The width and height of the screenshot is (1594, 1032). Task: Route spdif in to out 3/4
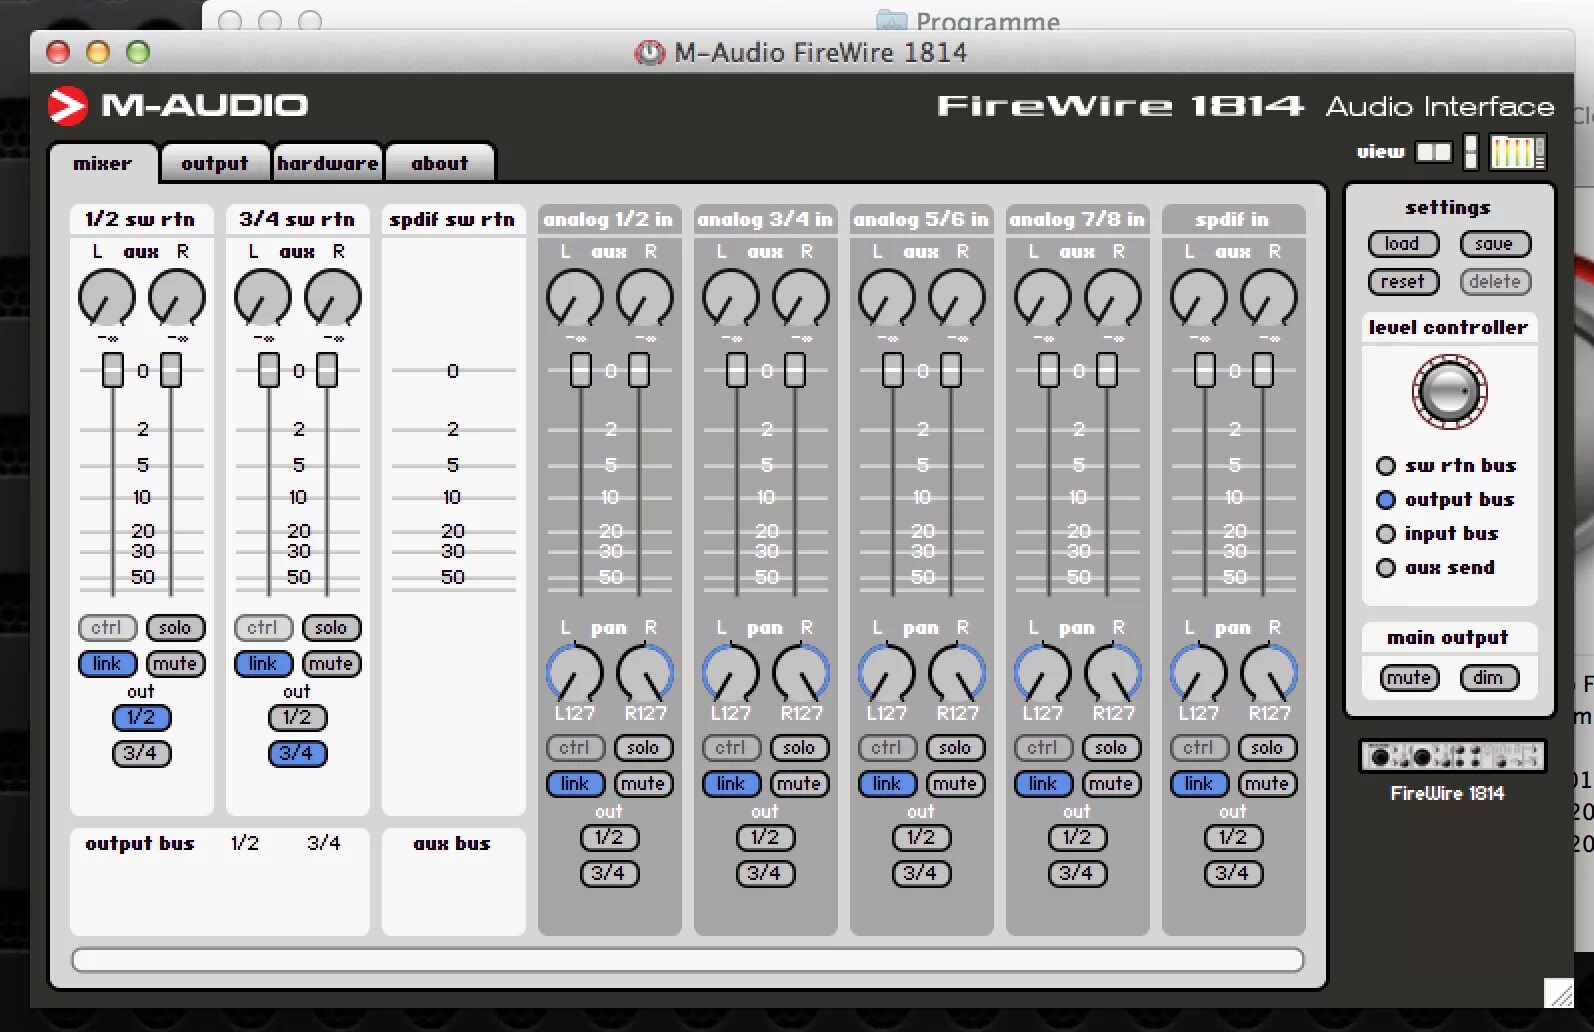point(1233,874)
